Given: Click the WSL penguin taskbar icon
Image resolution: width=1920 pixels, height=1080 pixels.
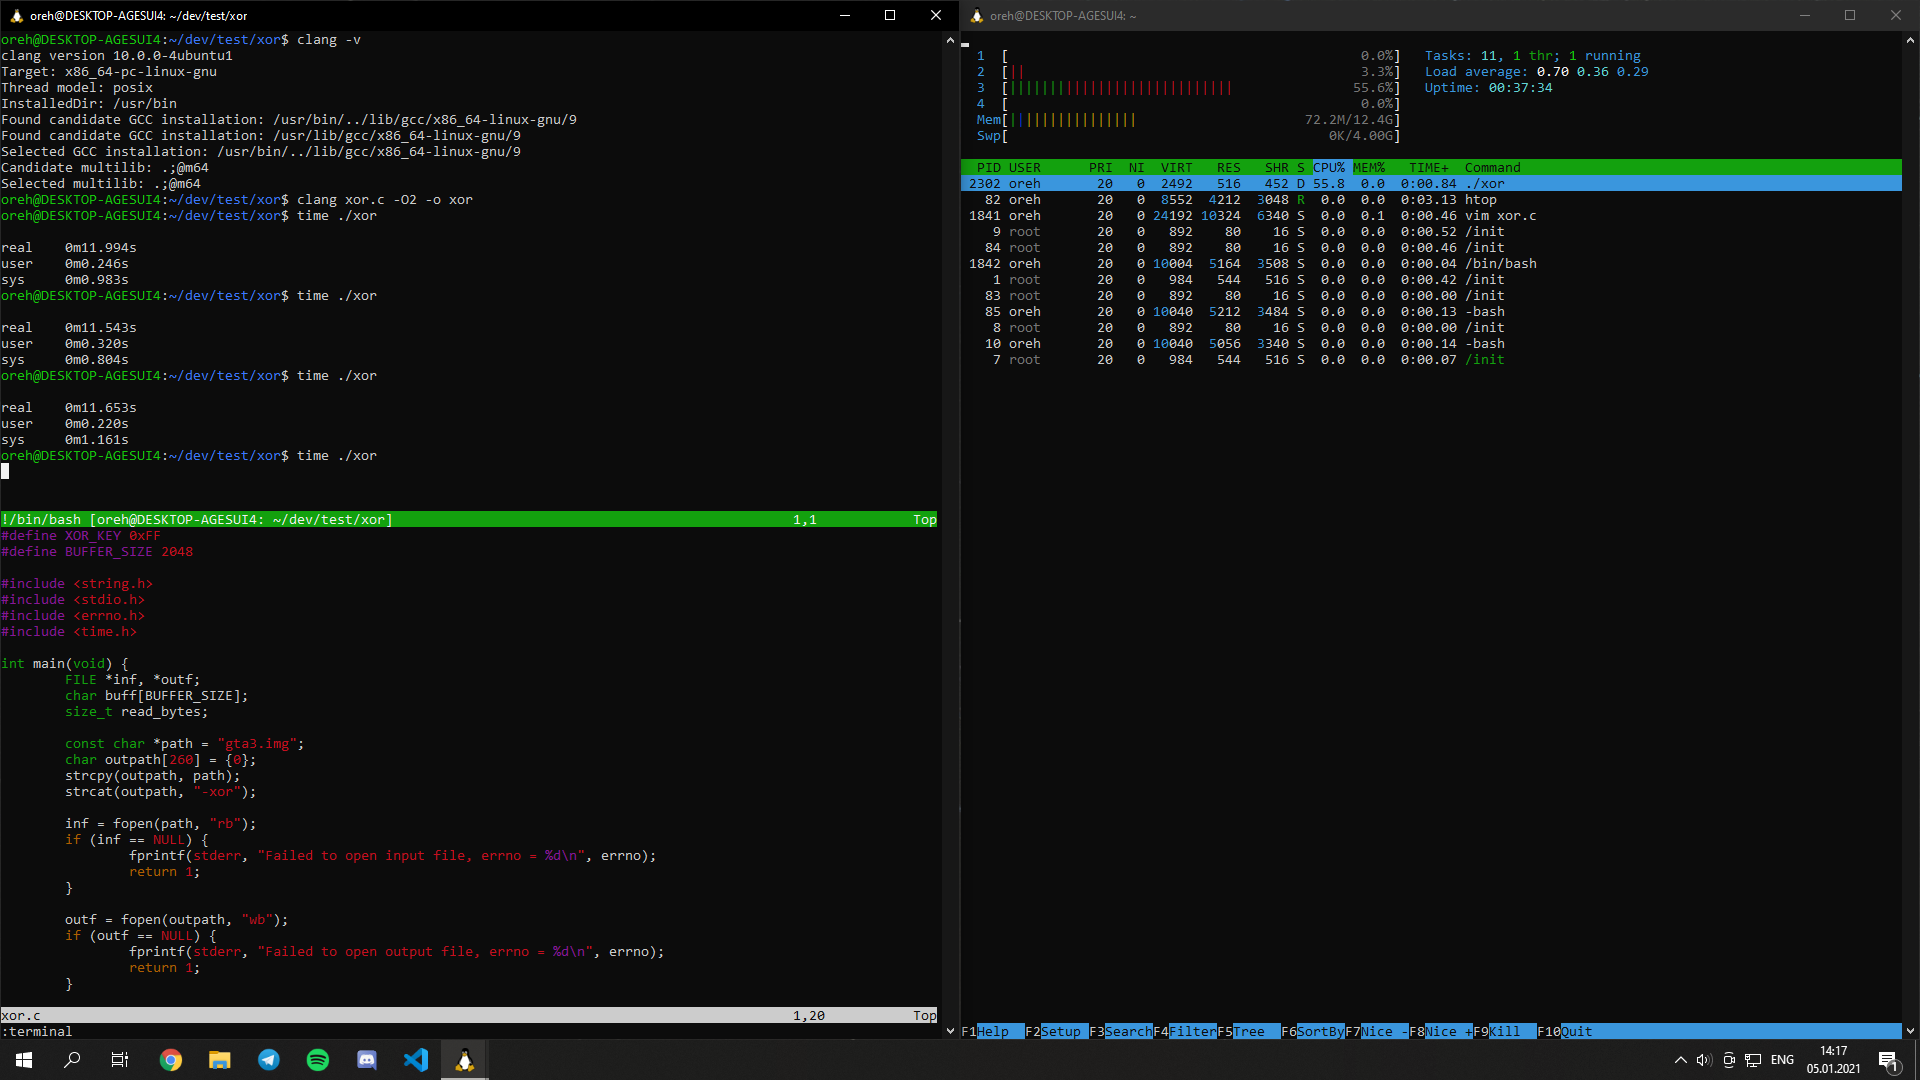Looking at the screenshot, I should pyautogui.click(x=465, y=1060).
